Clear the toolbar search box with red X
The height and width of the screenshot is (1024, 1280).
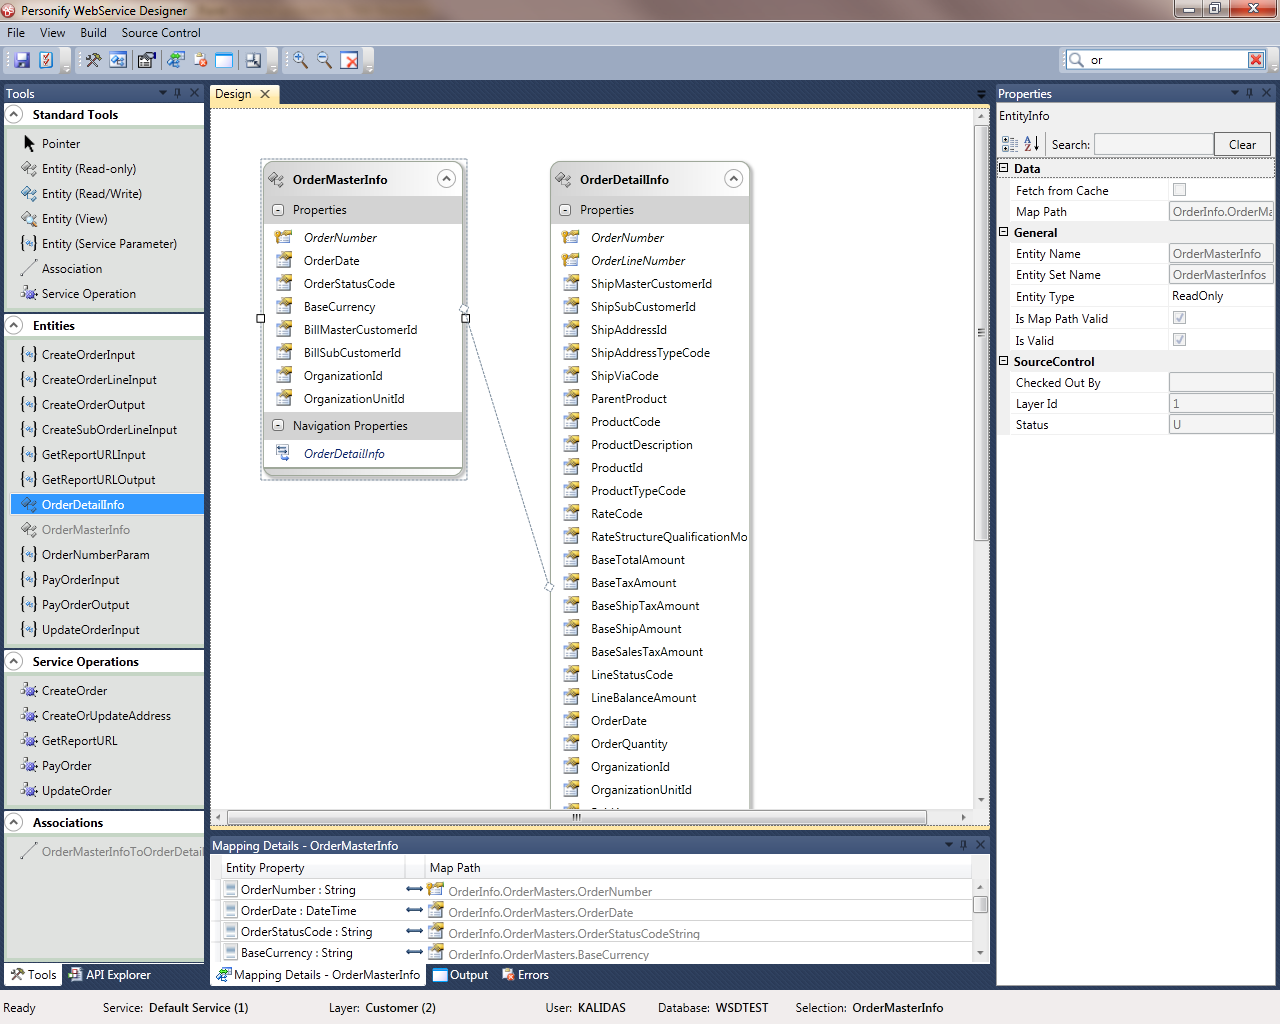pyautogui.click(x=1256, y=60)
